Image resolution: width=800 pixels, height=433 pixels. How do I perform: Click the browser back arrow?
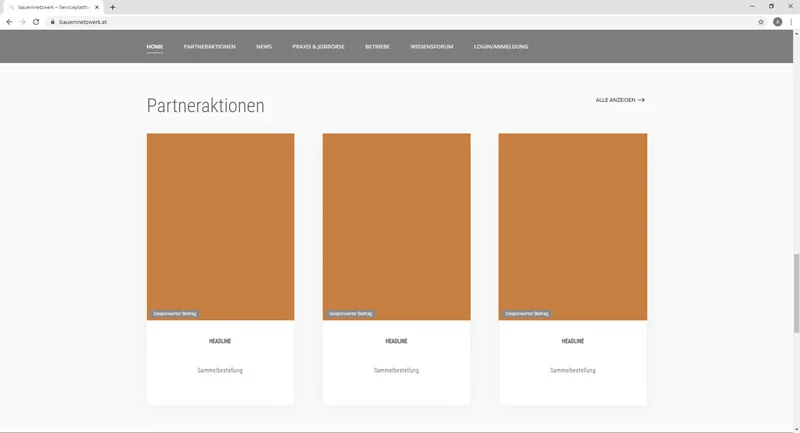tap(9, 21)
